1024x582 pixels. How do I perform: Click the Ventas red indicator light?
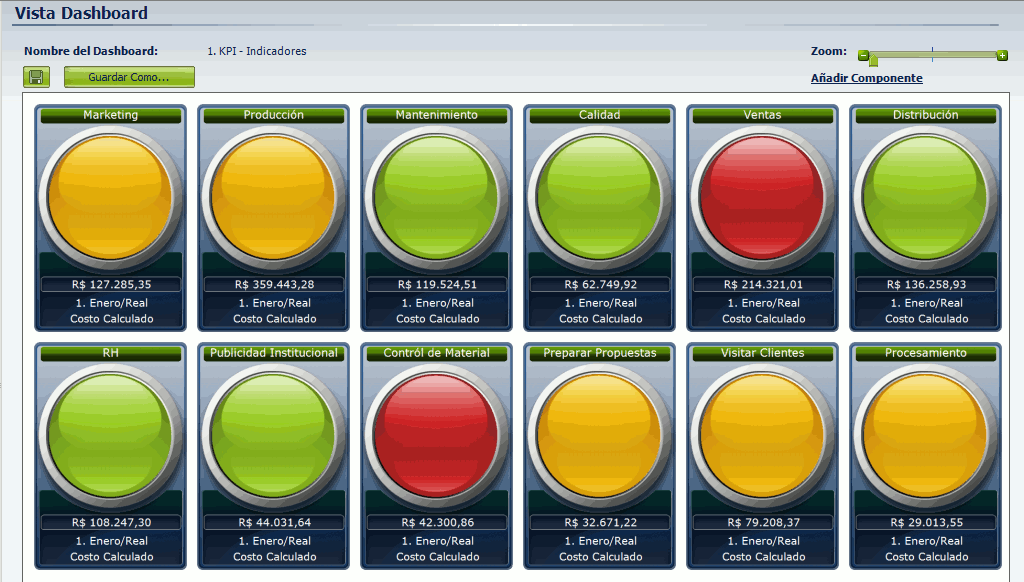click(762, 193)
